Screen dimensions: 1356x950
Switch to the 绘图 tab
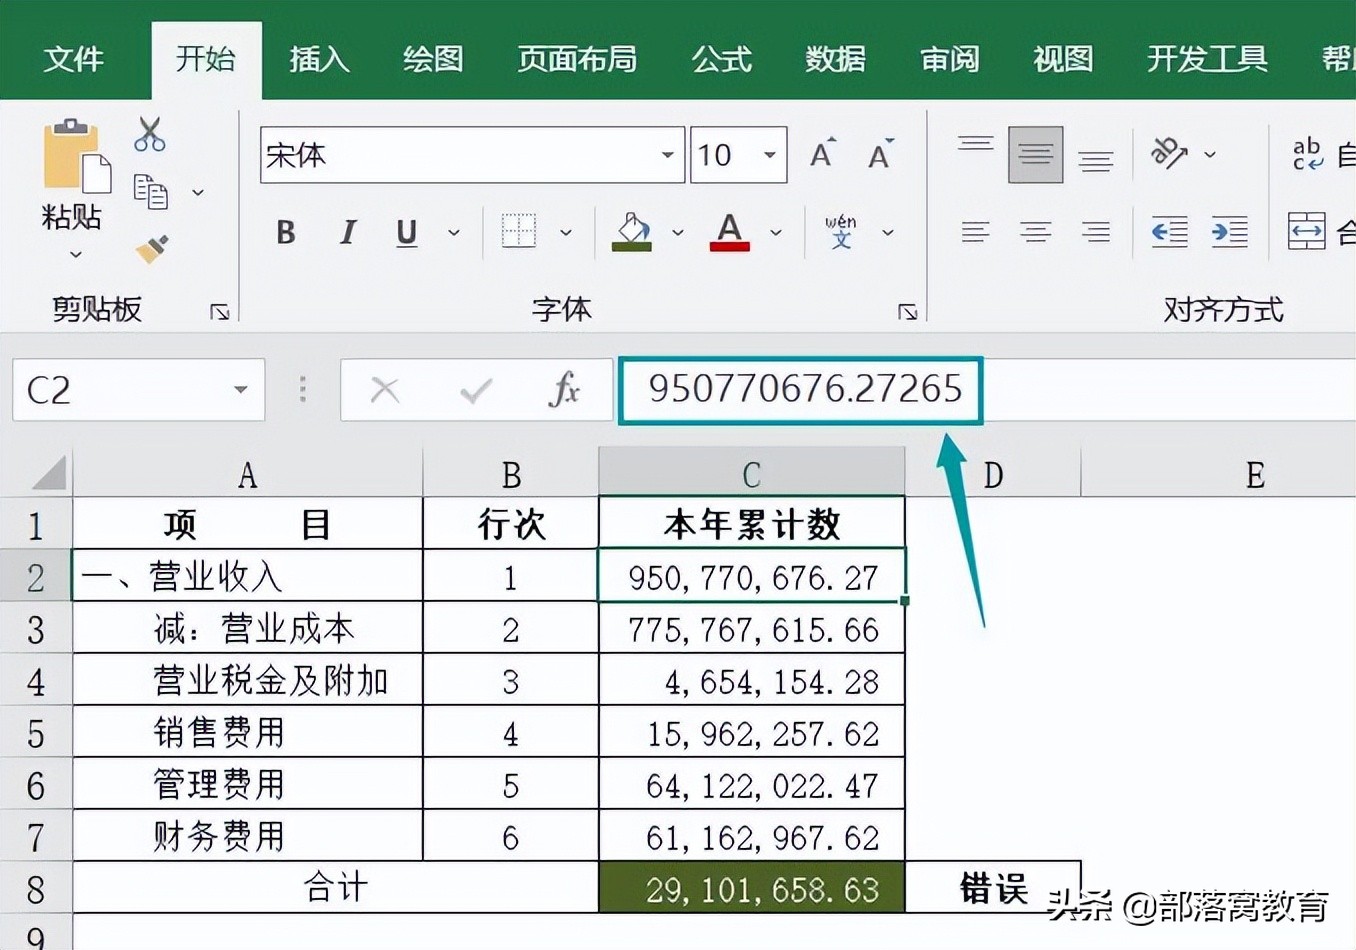click(433, 59)
